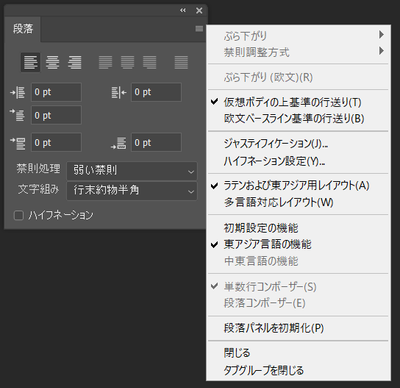Click the space before paragraph icon
Image resolution: width=400 pixels, height=388 pixels.
[18, 143]
